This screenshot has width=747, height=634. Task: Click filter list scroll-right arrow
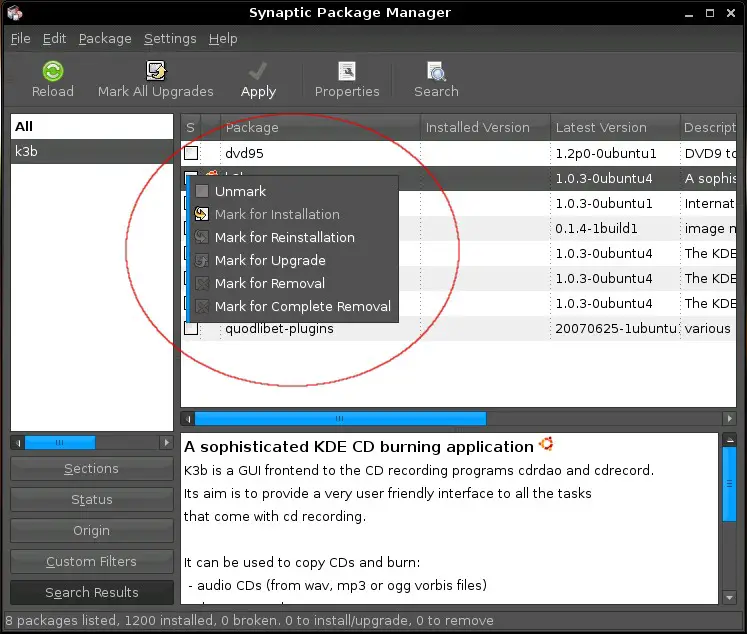pyautogui.click(x=166, y=443)
